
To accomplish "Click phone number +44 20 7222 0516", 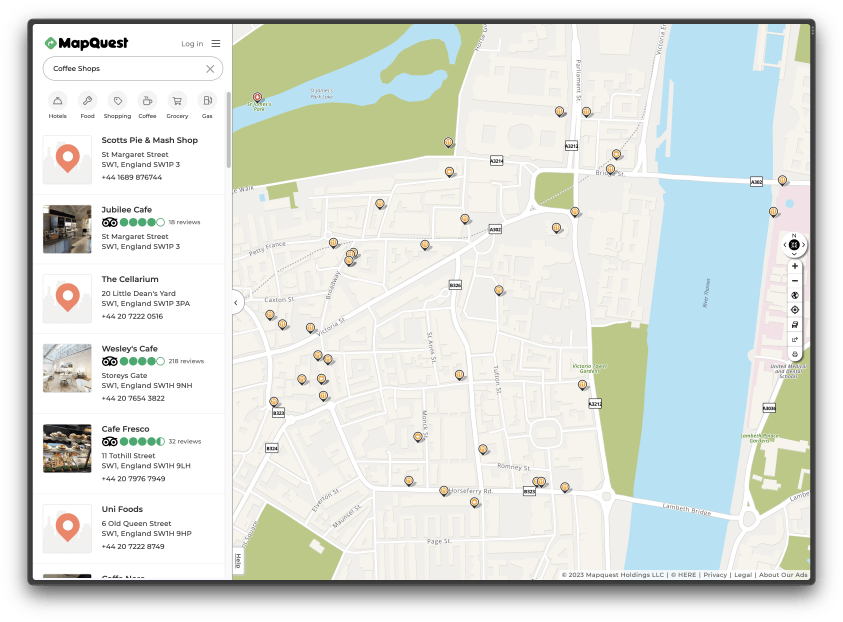I will pos(132,317).
